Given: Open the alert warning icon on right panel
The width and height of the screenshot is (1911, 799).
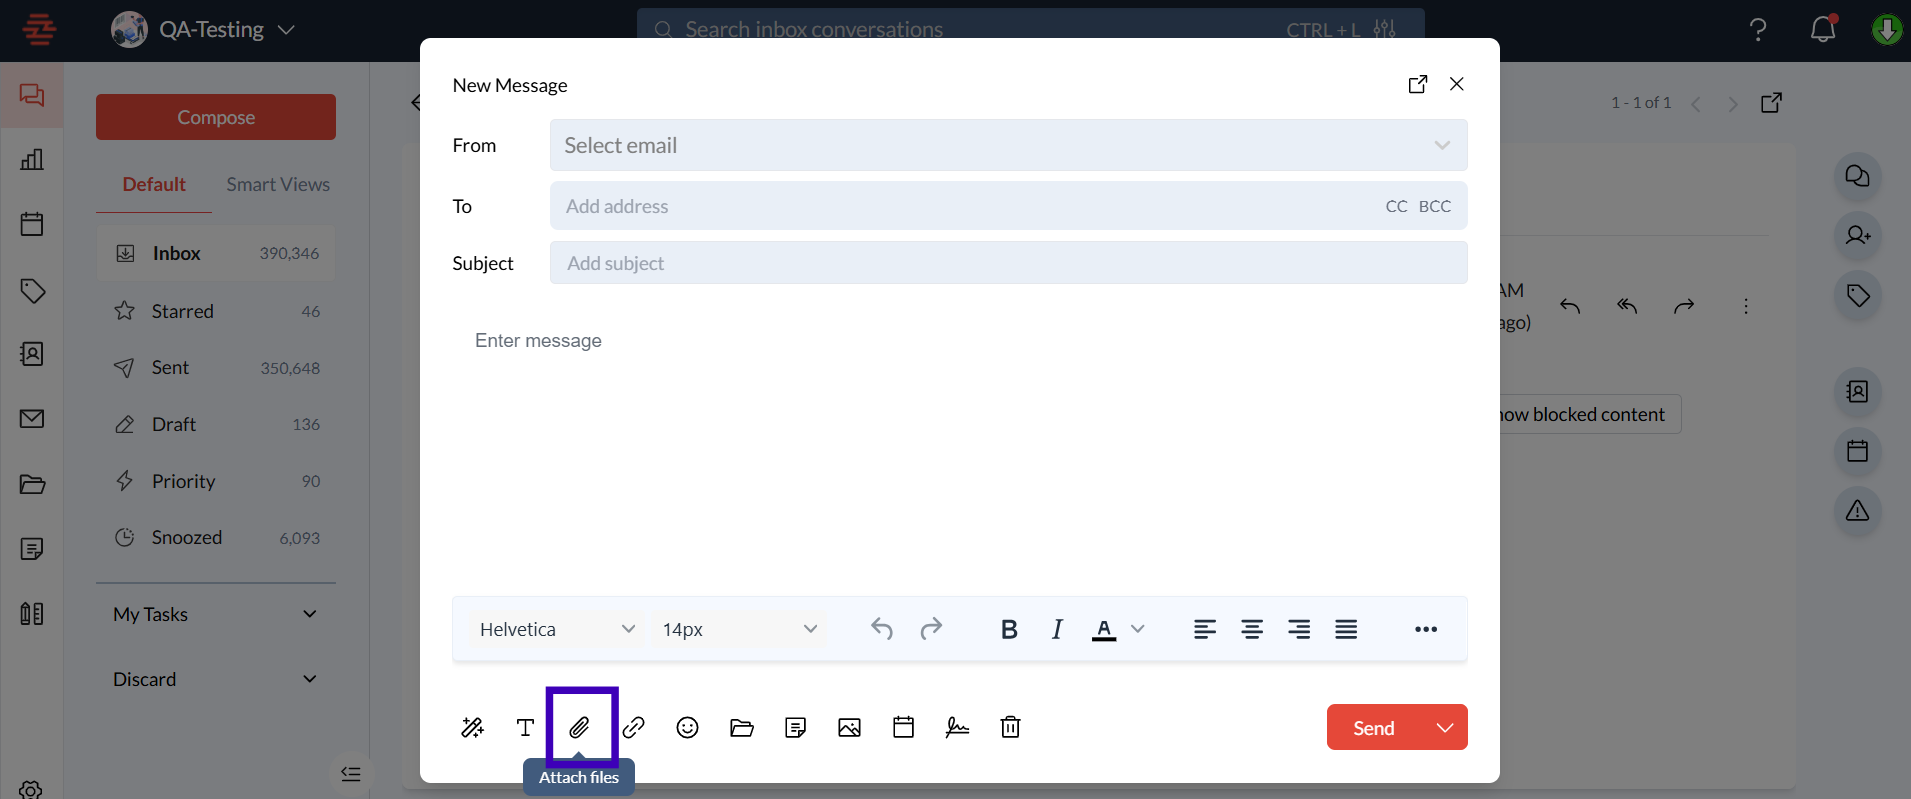Looking at the screenshot, I should pos(1858,511).
